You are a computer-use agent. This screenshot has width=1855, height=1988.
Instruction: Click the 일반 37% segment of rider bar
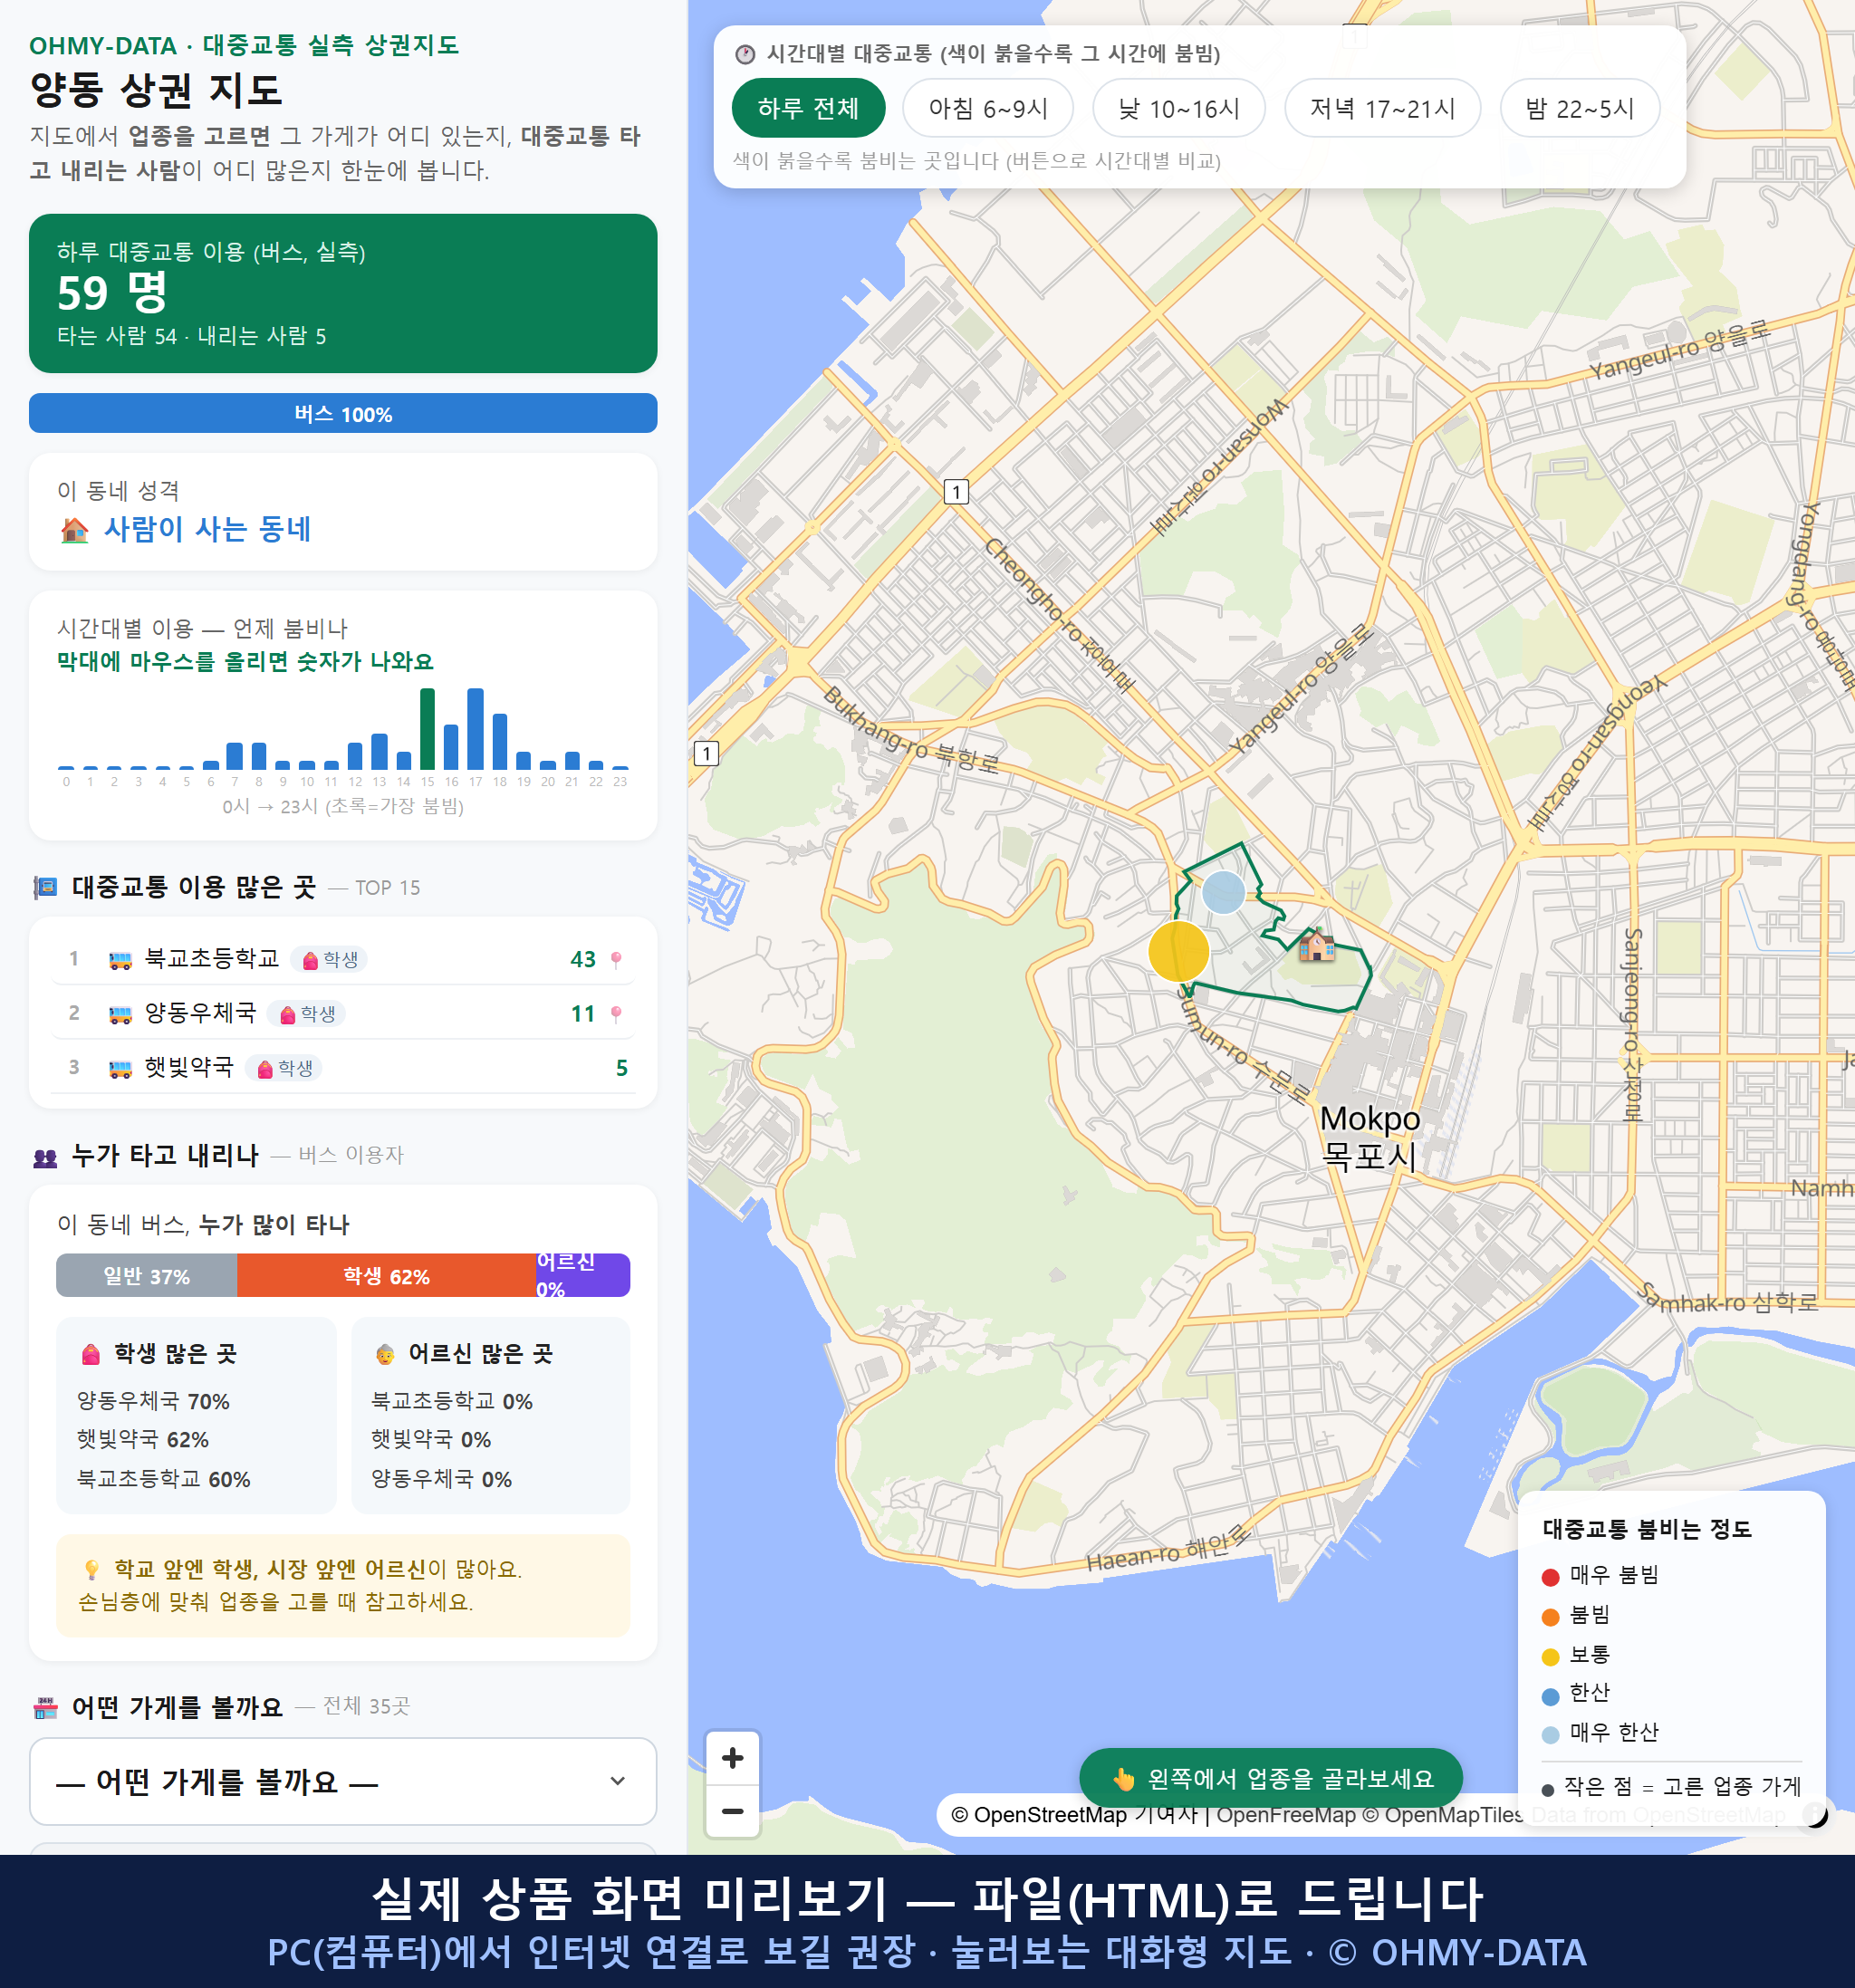tap(147, 1276)
